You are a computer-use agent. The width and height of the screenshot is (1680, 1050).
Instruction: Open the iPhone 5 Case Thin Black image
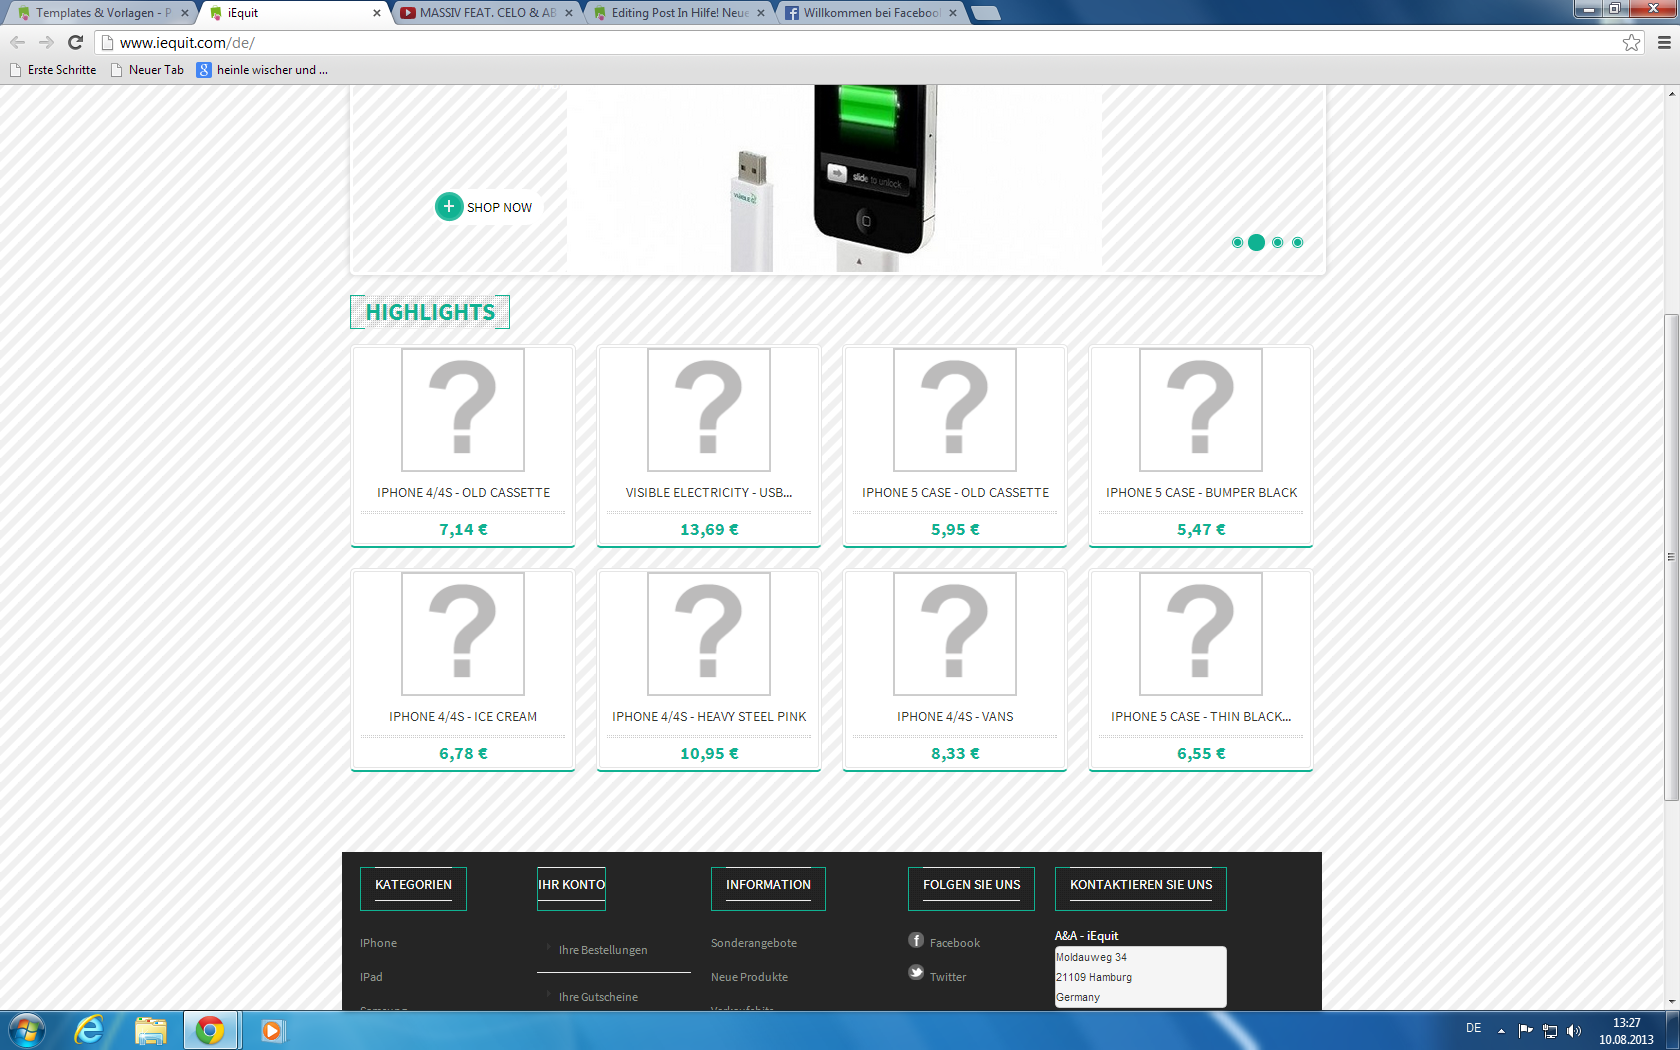click(1201, 634)
